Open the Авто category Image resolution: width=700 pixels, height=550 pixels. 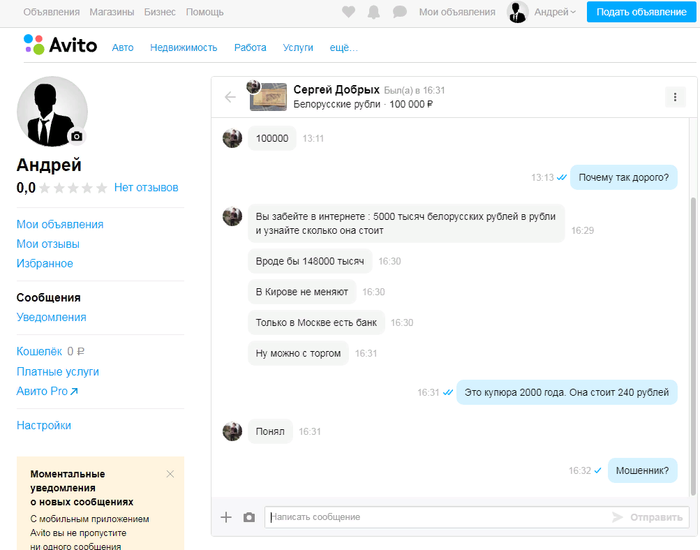[123, 48]
